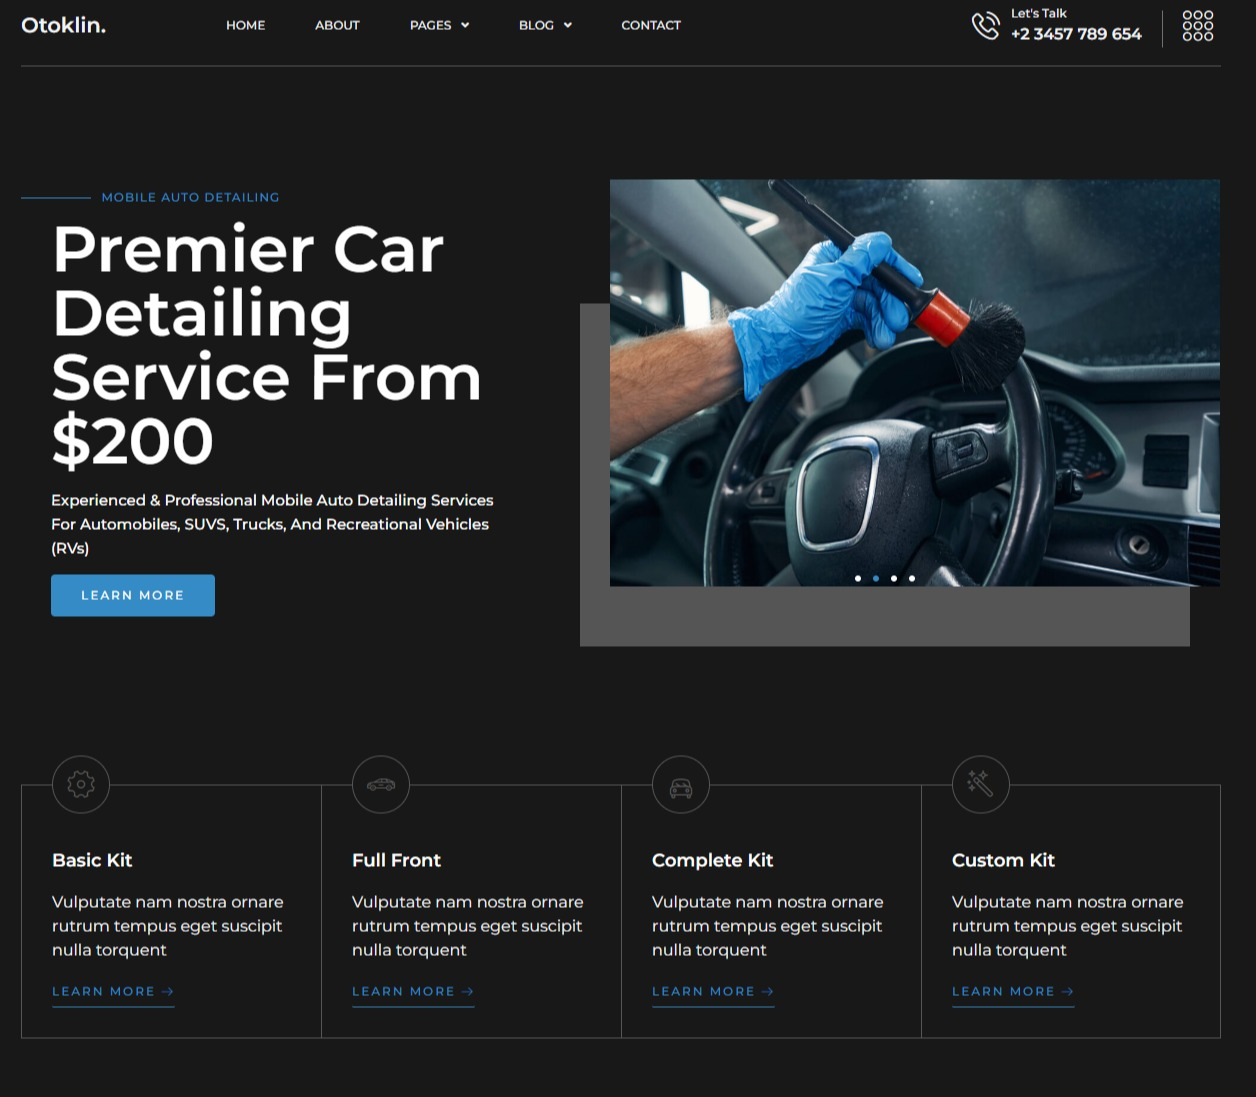Click the phone call icon in header
Viewport: 1256px width, 1097px height.
pos(985,25)
